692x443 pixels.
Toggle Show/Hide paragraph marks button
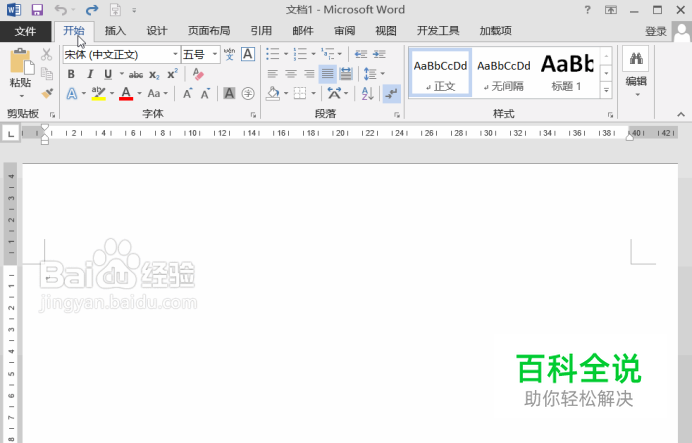pos(391,94)
